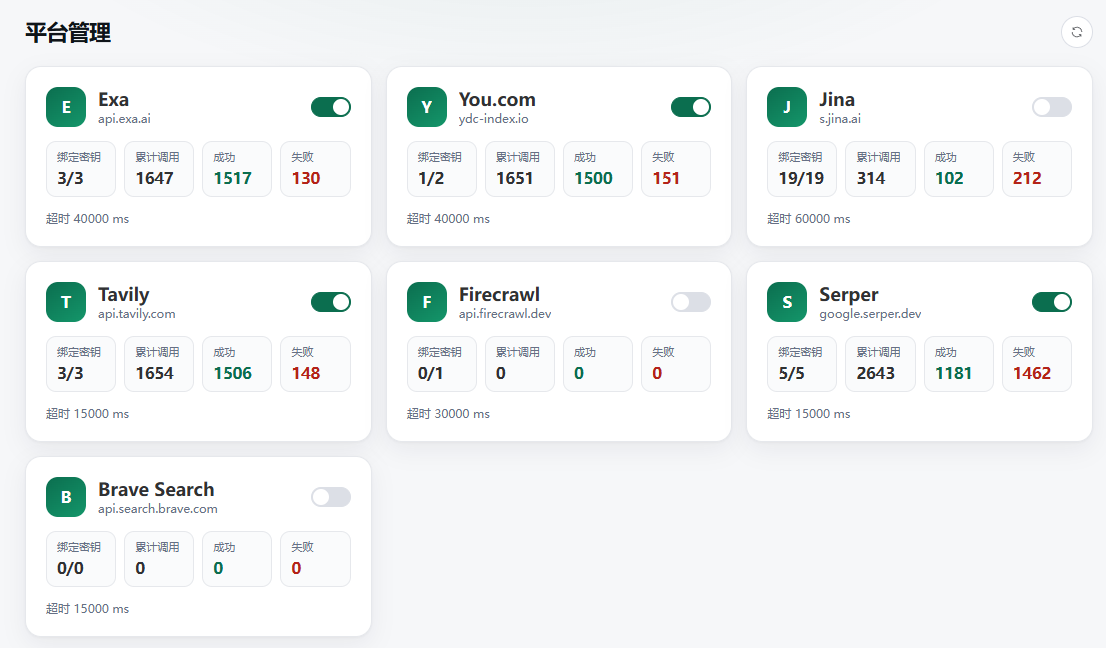Enable the Brave Search toggle

331,497
